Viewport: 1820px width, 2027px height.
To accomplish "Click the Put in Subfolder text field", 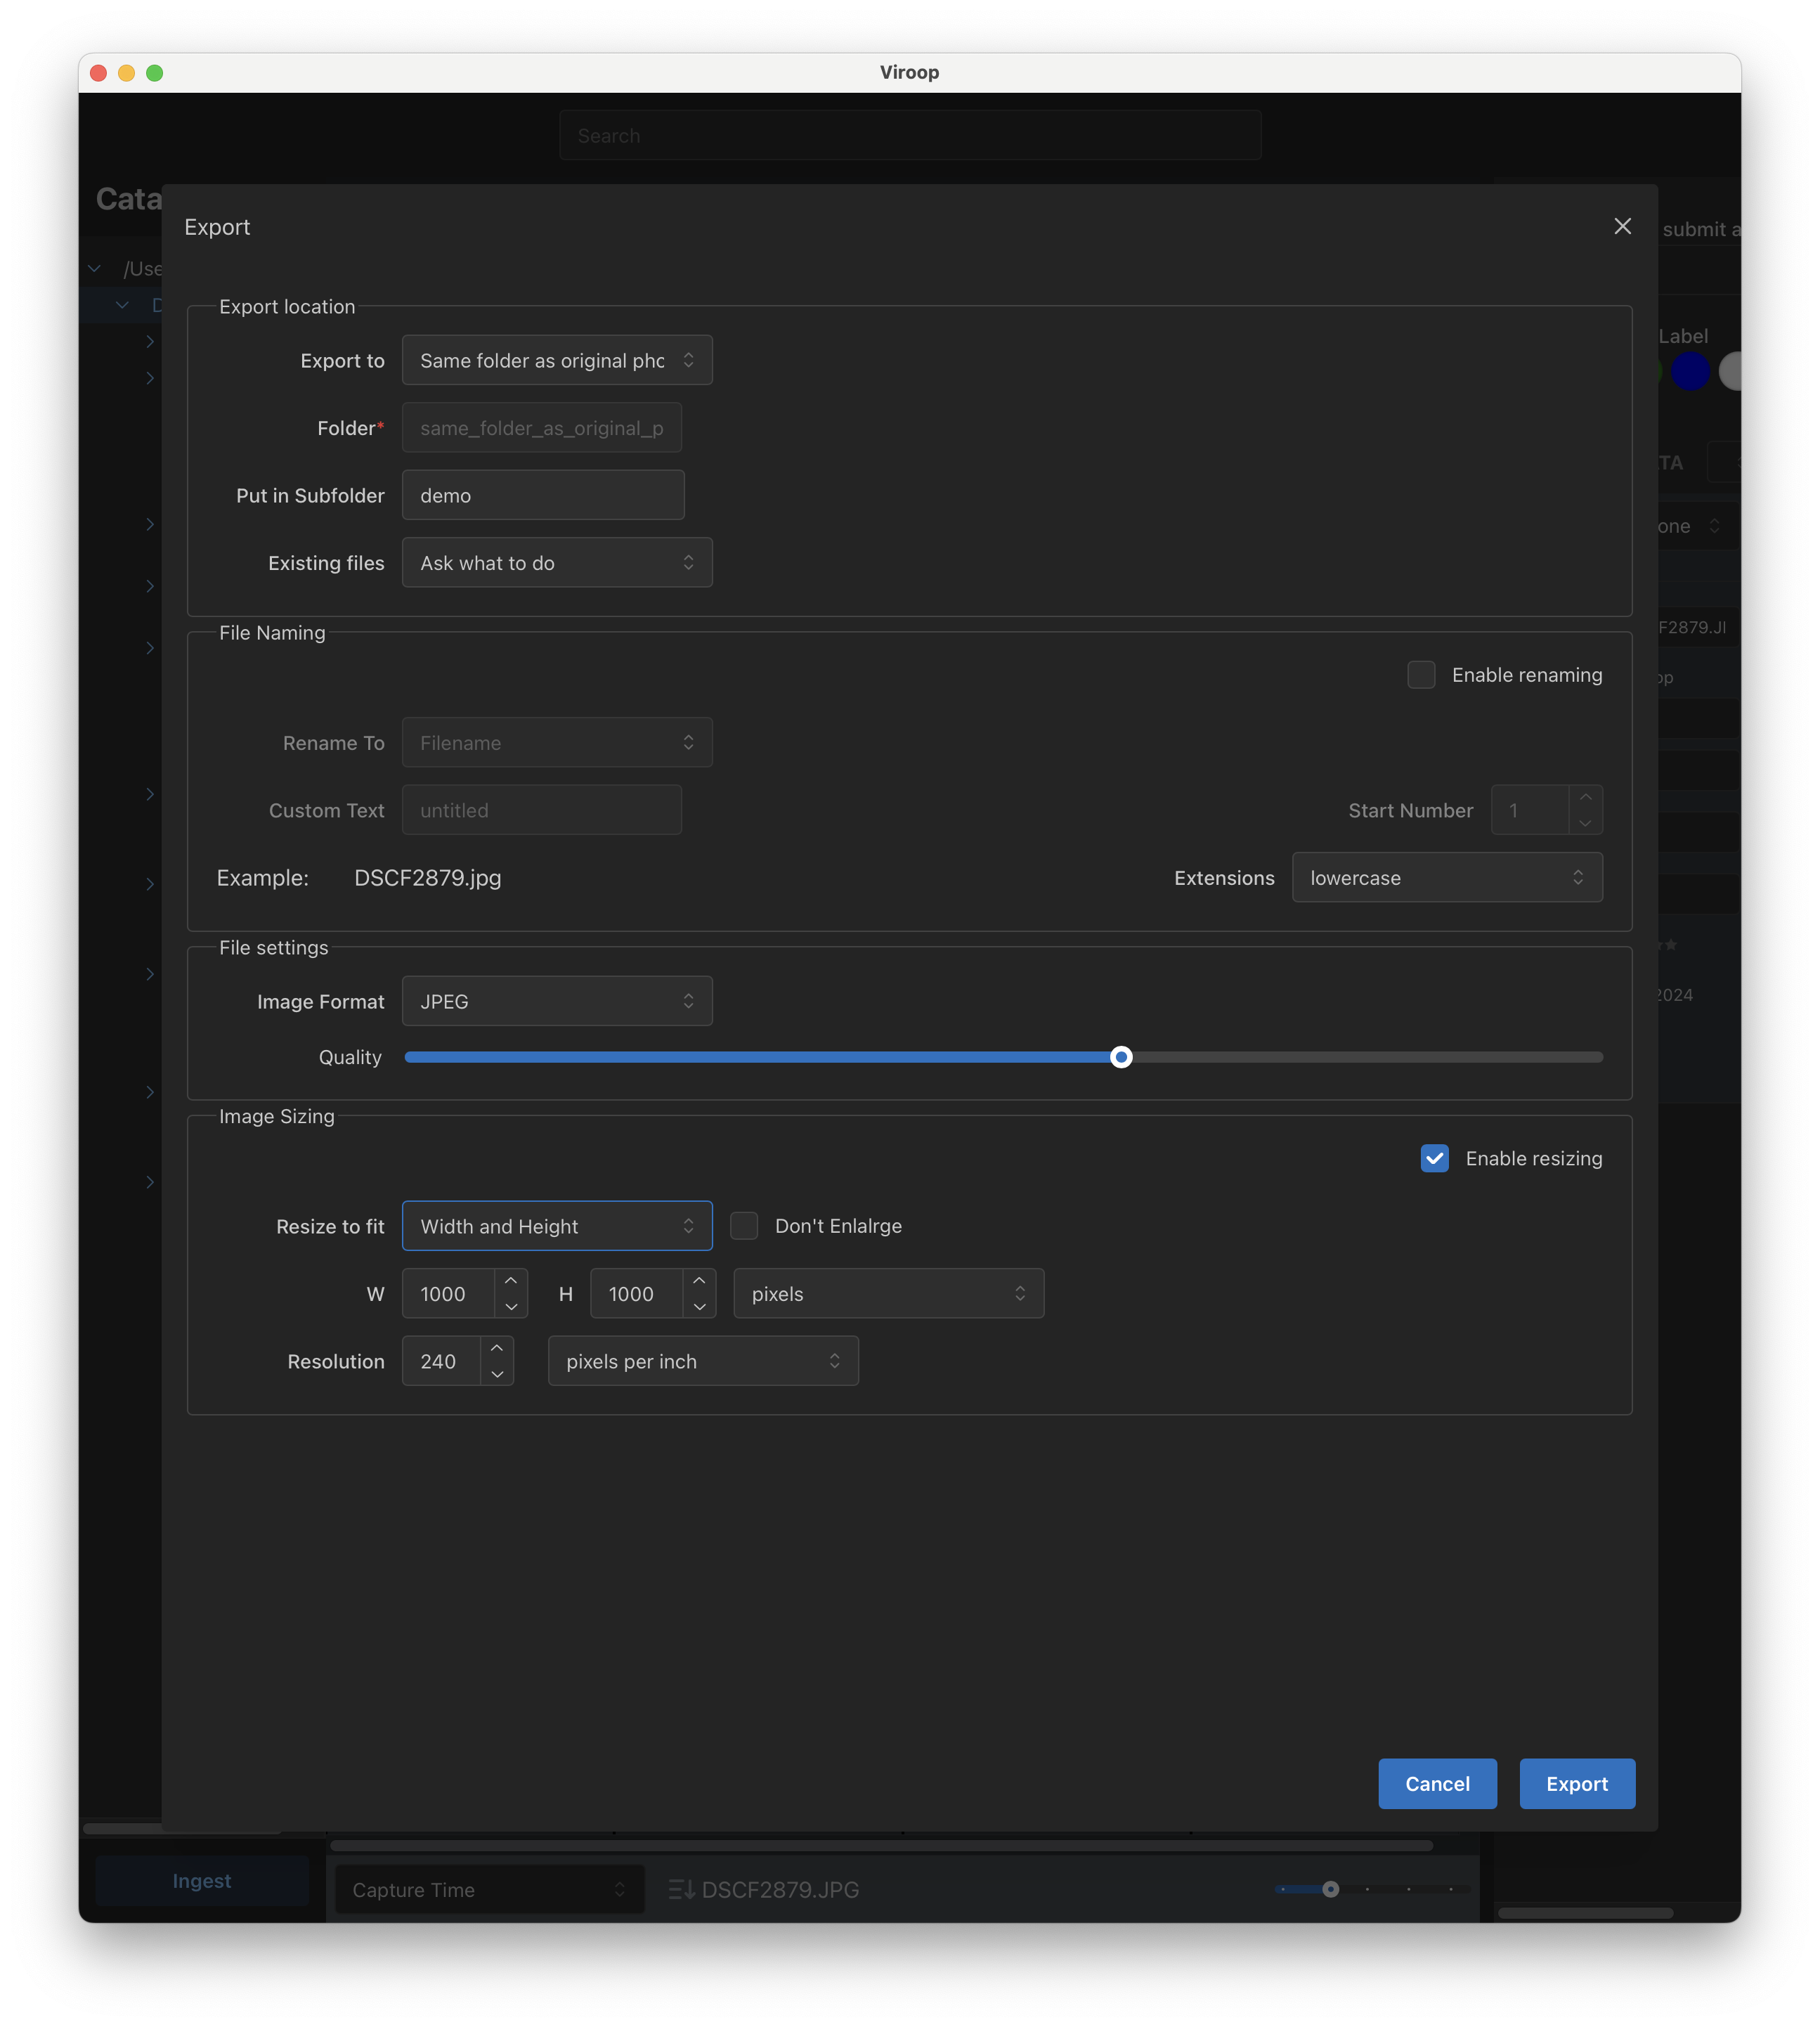I will [543, 495].
